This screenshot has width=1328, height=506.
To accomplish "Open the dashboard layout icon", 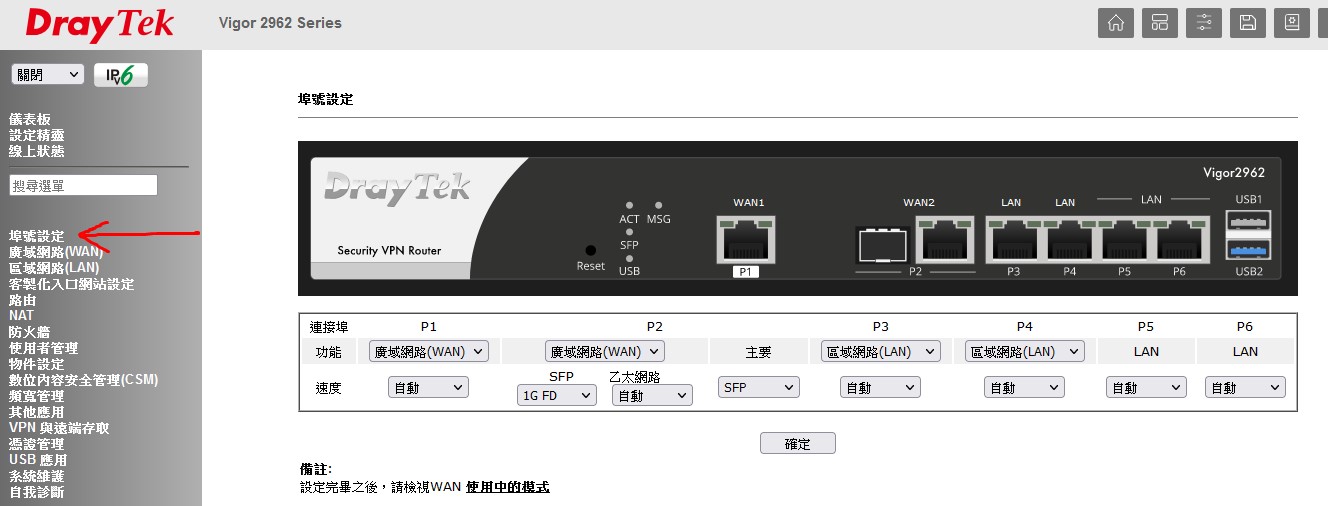I will [x=1159, y=23].
